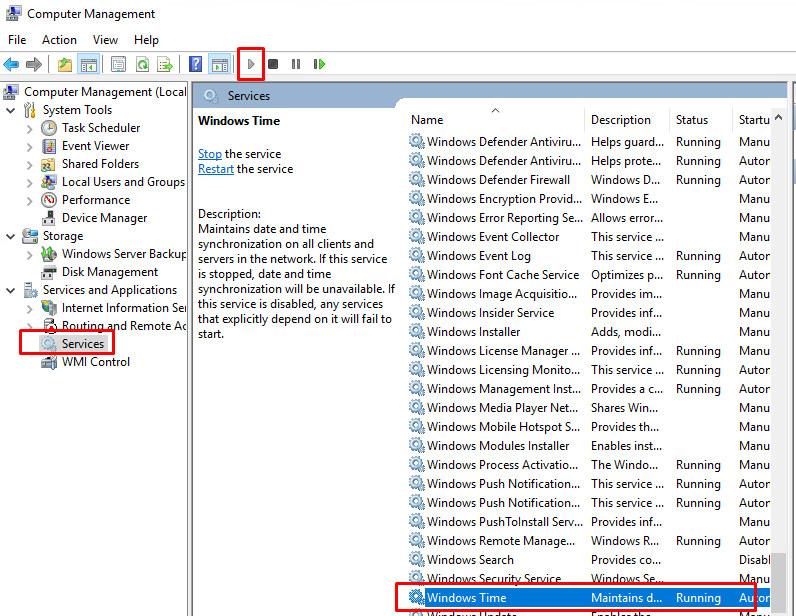Open the Help menu
796x616 pixels.
pos(146,40)
